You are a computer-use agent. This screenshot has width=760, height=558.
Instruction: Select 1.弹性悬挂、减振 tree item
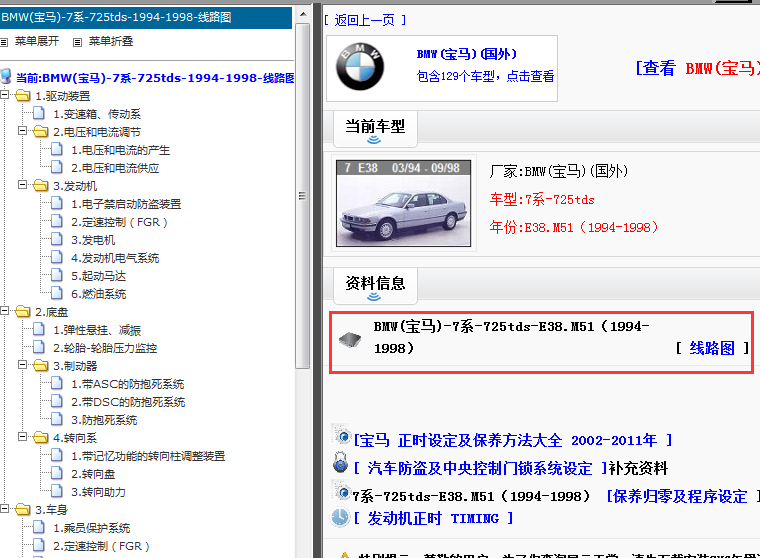click(97, 330)
